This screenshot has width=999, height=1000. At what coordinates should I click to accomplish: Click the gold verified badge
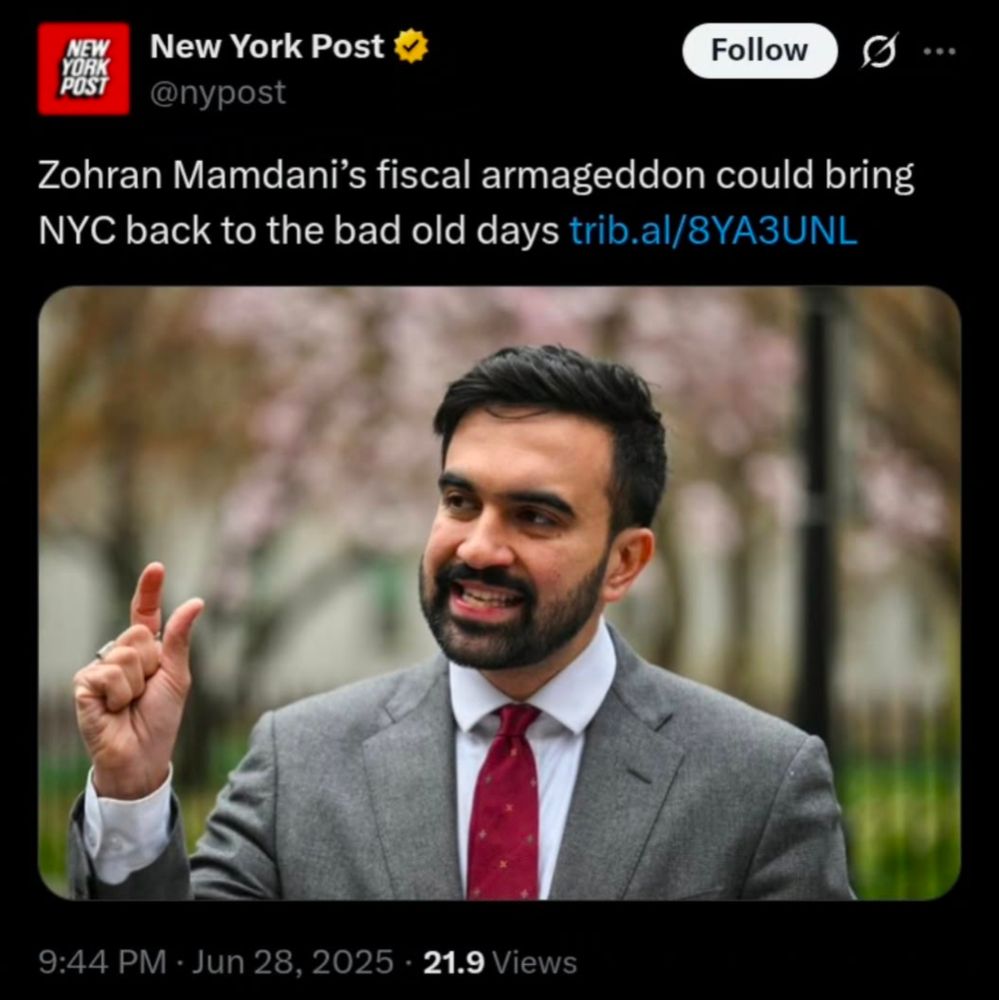coord(411,46)
